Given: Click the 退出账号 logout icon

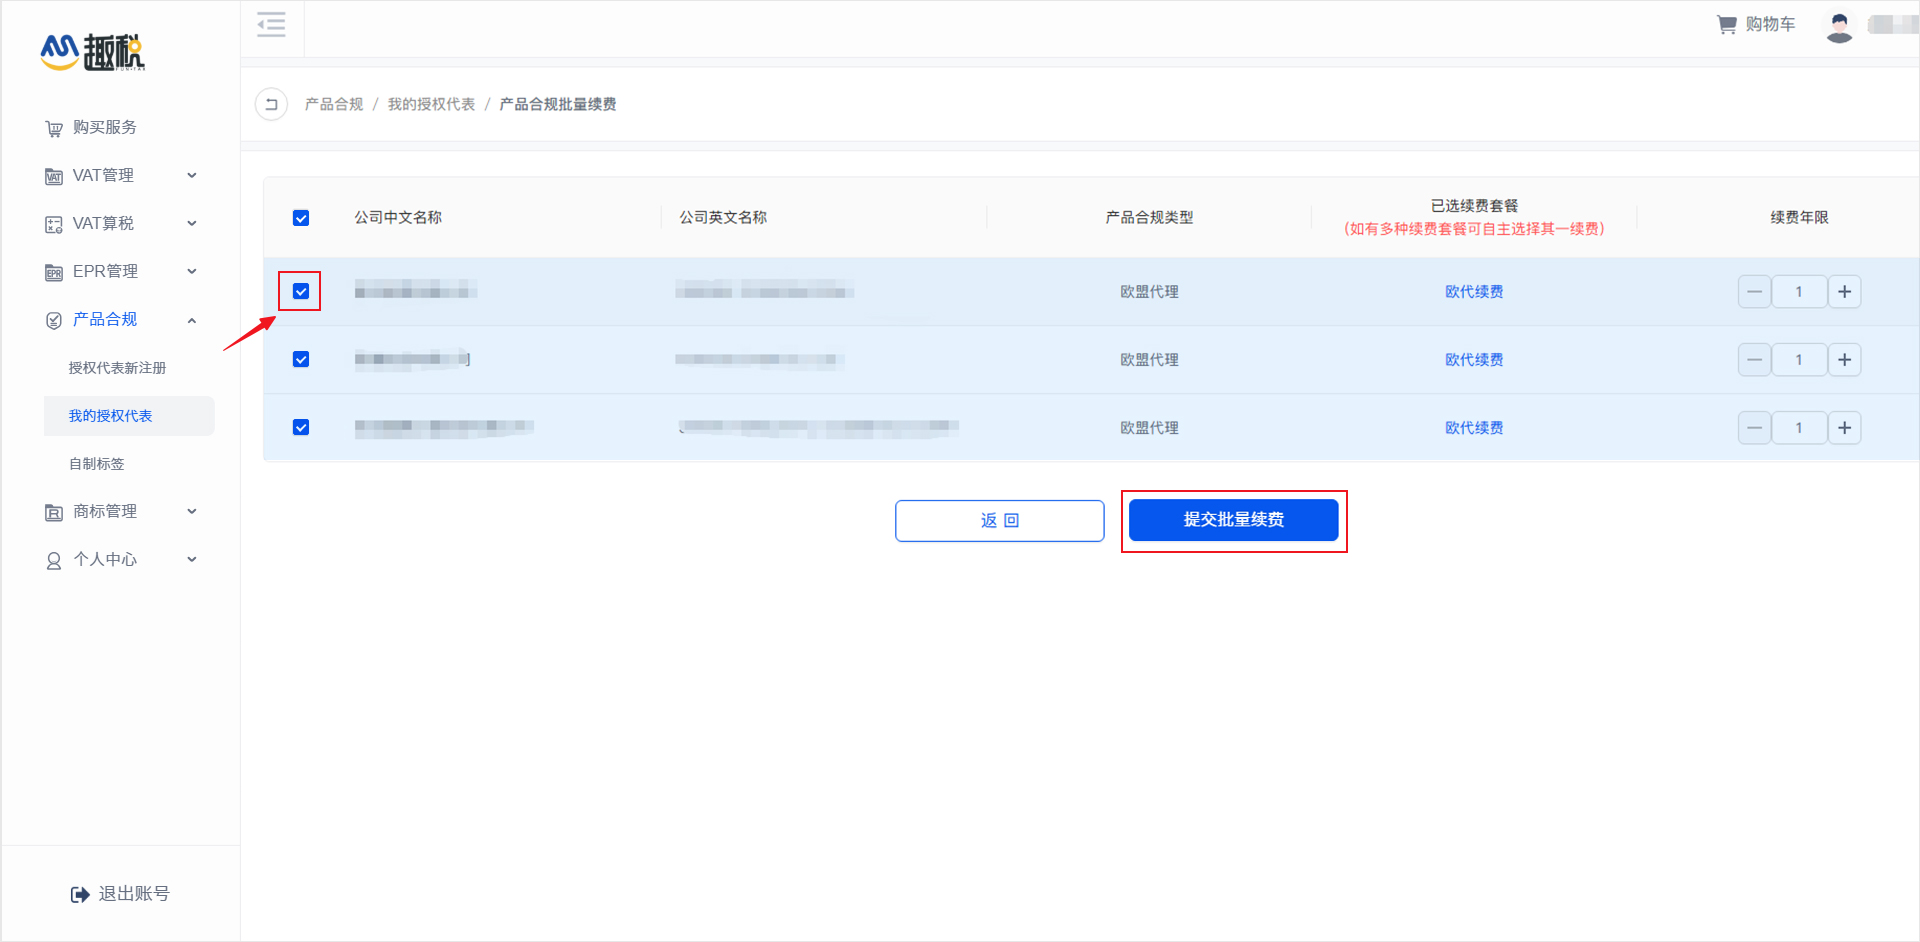Looking at the screenshot, I should tap(79, 893).
